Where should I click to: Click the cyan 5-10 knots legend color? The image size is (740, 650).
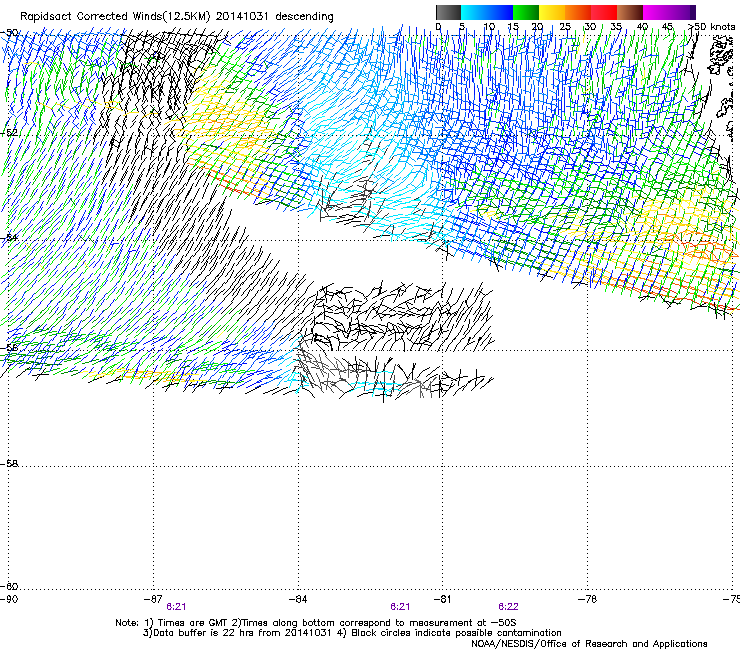point(474,12)
